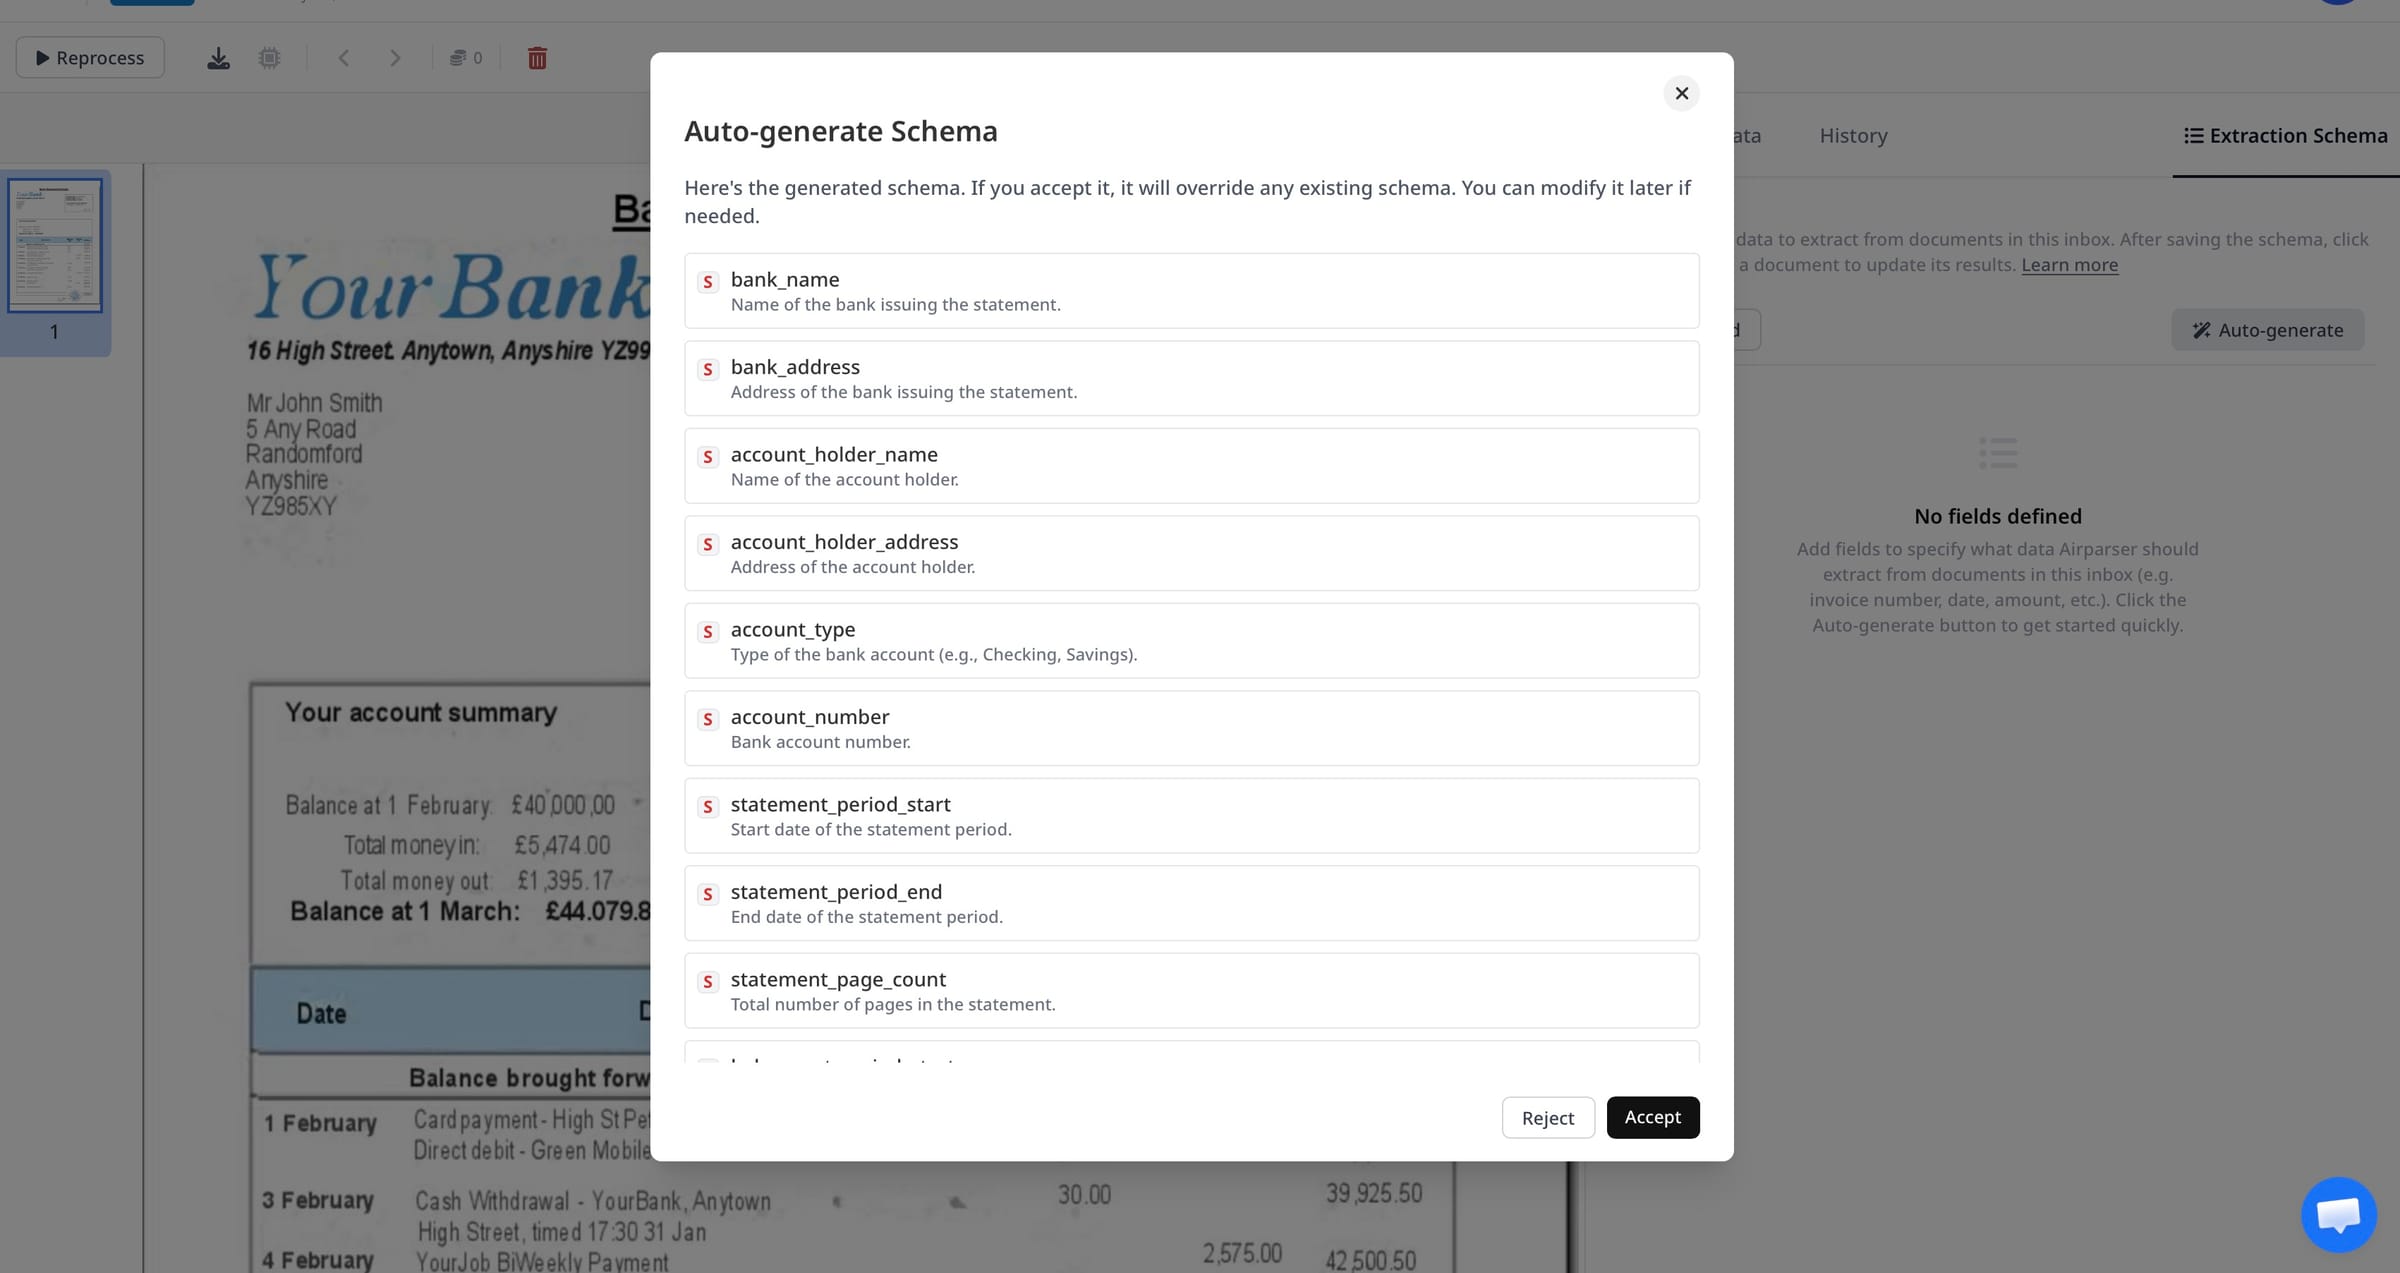Select the statement_period_start field row
2400x1273 pixels.
tap(1191, 816)
